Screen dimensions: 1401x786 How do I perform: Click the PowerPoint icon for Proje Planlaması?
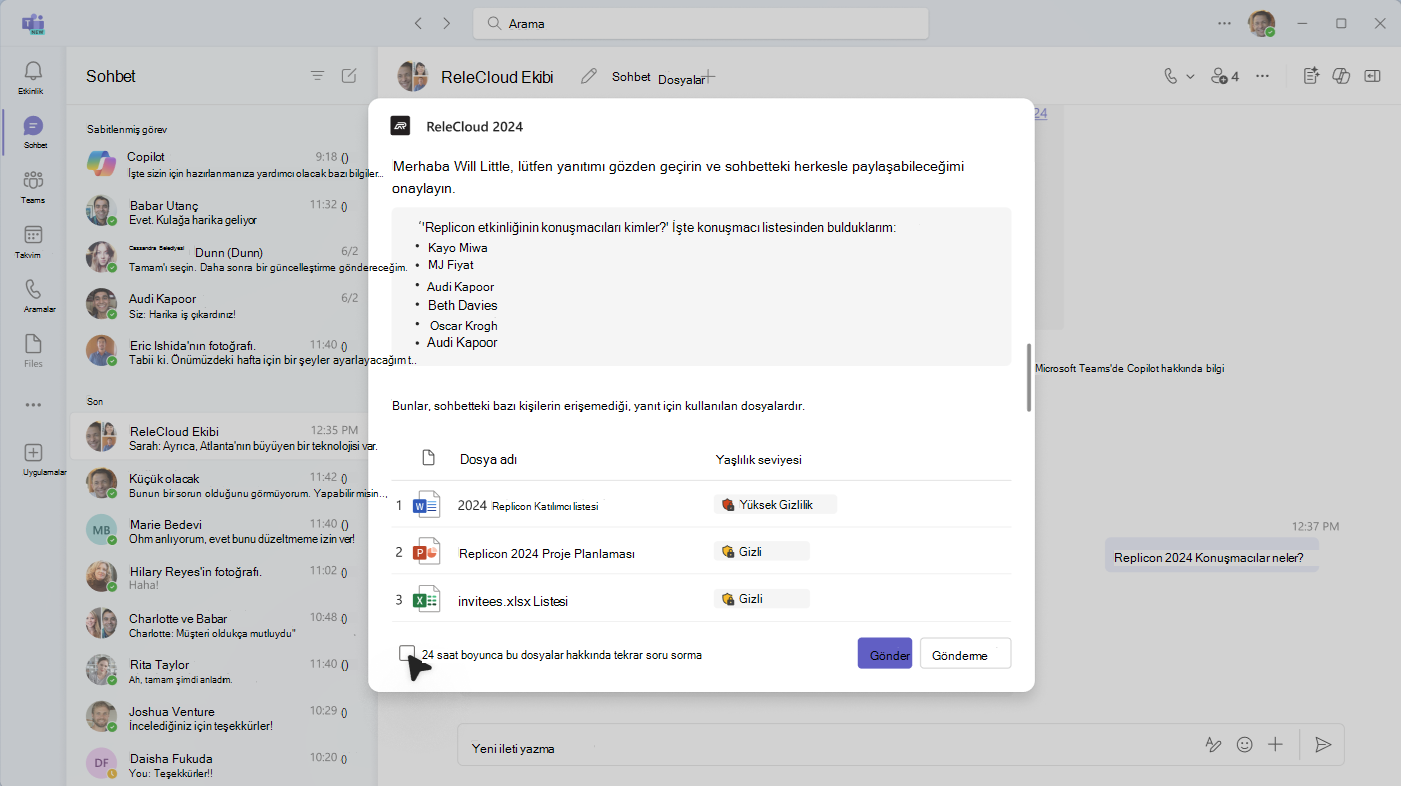click(x=428, y=552)
